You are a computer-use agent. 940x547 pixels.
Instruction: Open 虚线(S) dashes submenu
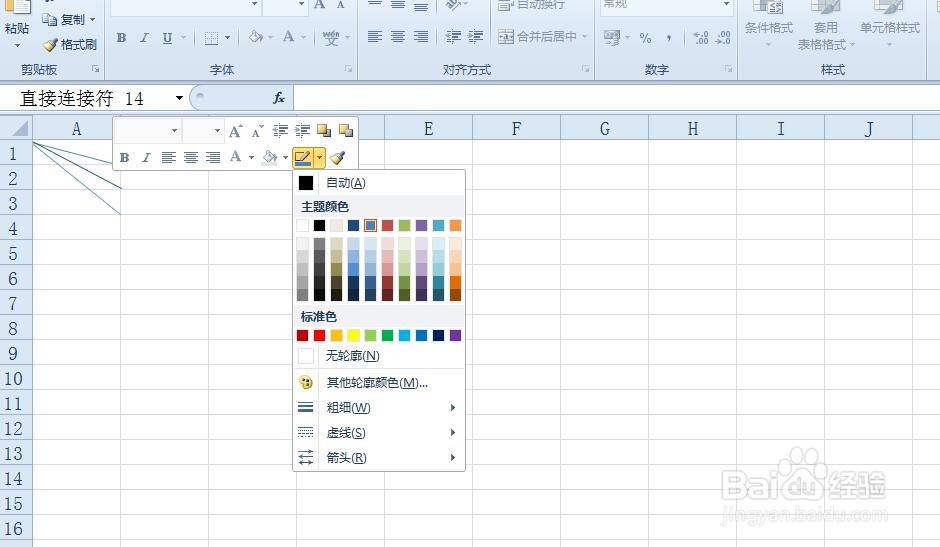379,433
